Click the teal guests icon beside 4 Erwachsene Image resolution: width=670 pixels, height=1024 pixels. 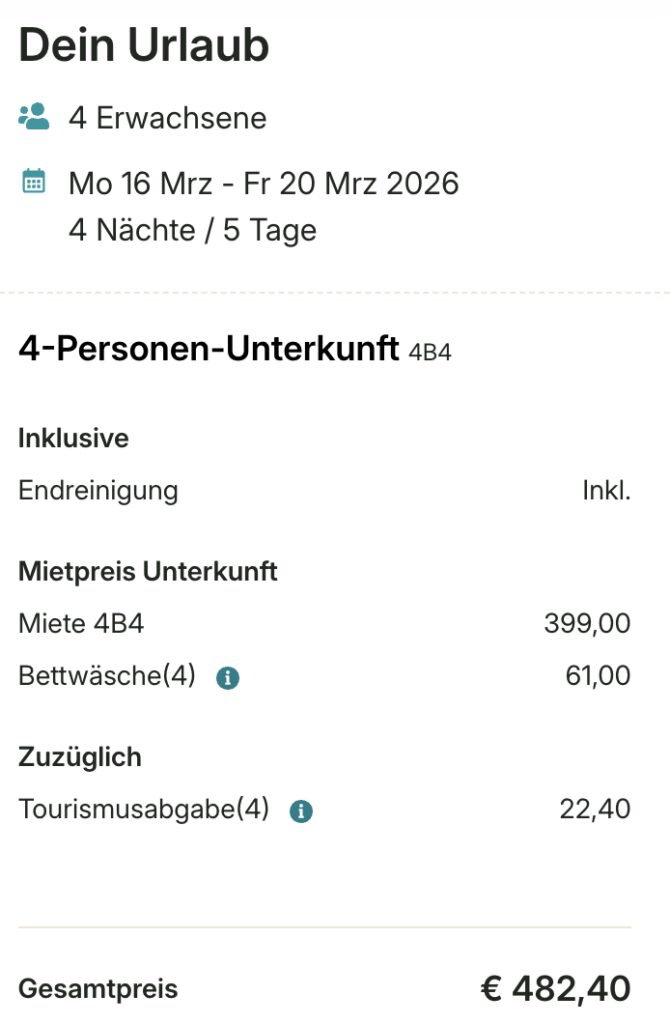(32, 116)
